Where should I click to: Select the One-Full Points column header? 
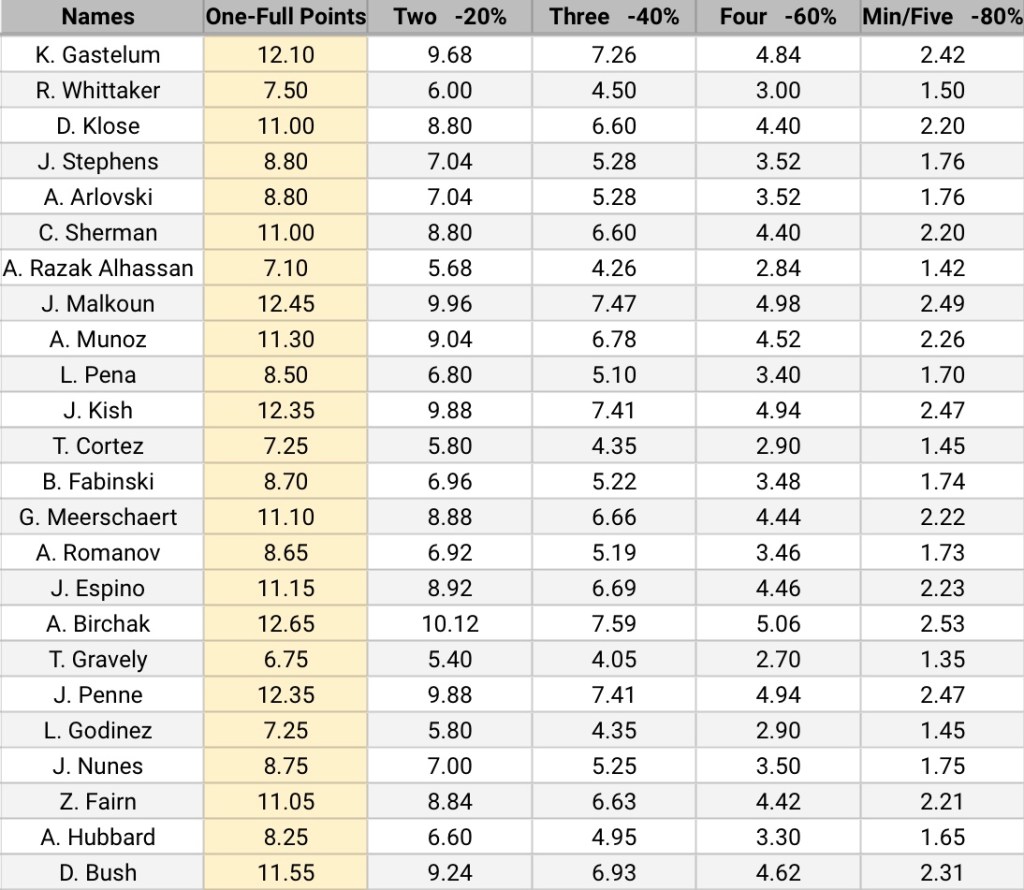(x=286, y=17)
